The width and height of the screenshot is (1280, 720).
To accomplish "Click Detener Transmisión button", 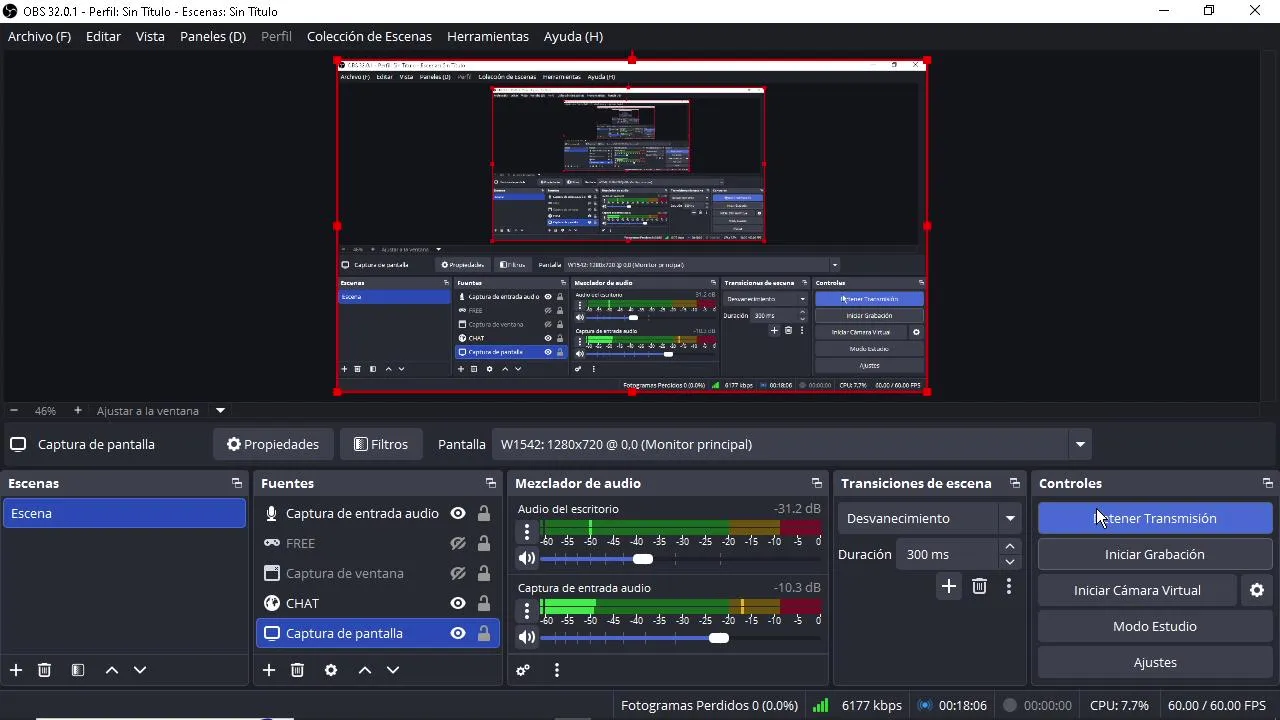I will tap(1155, 518).
